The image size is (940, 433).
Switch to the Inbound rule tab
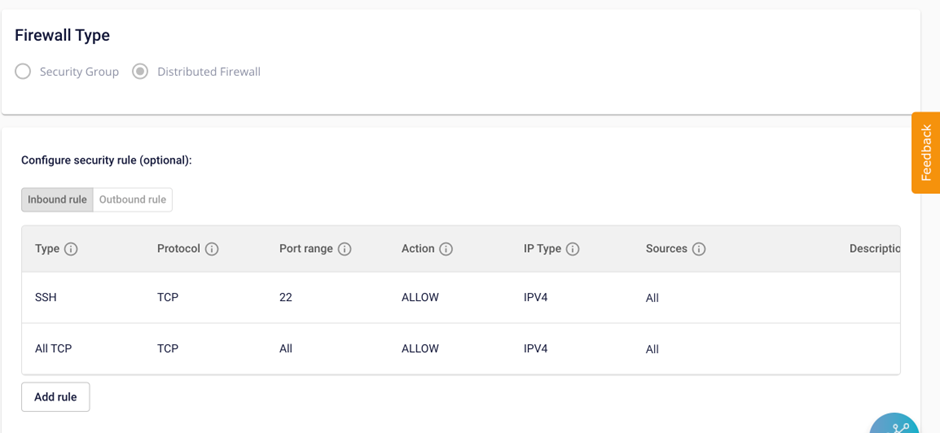57,200
